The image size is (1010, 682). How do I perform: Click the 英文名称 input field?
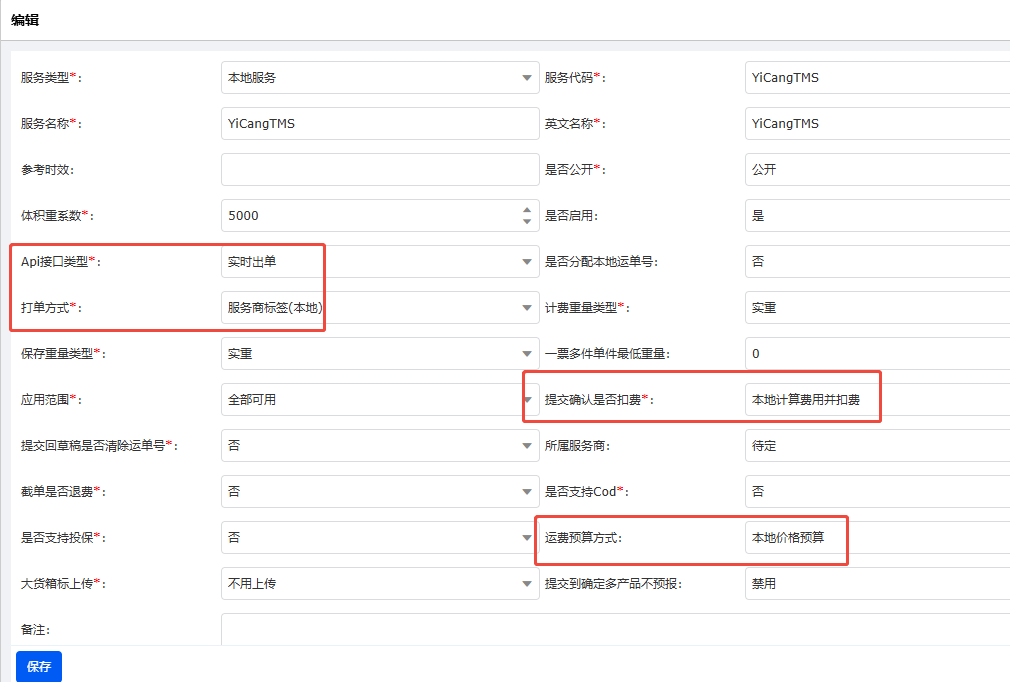[876, 124]
